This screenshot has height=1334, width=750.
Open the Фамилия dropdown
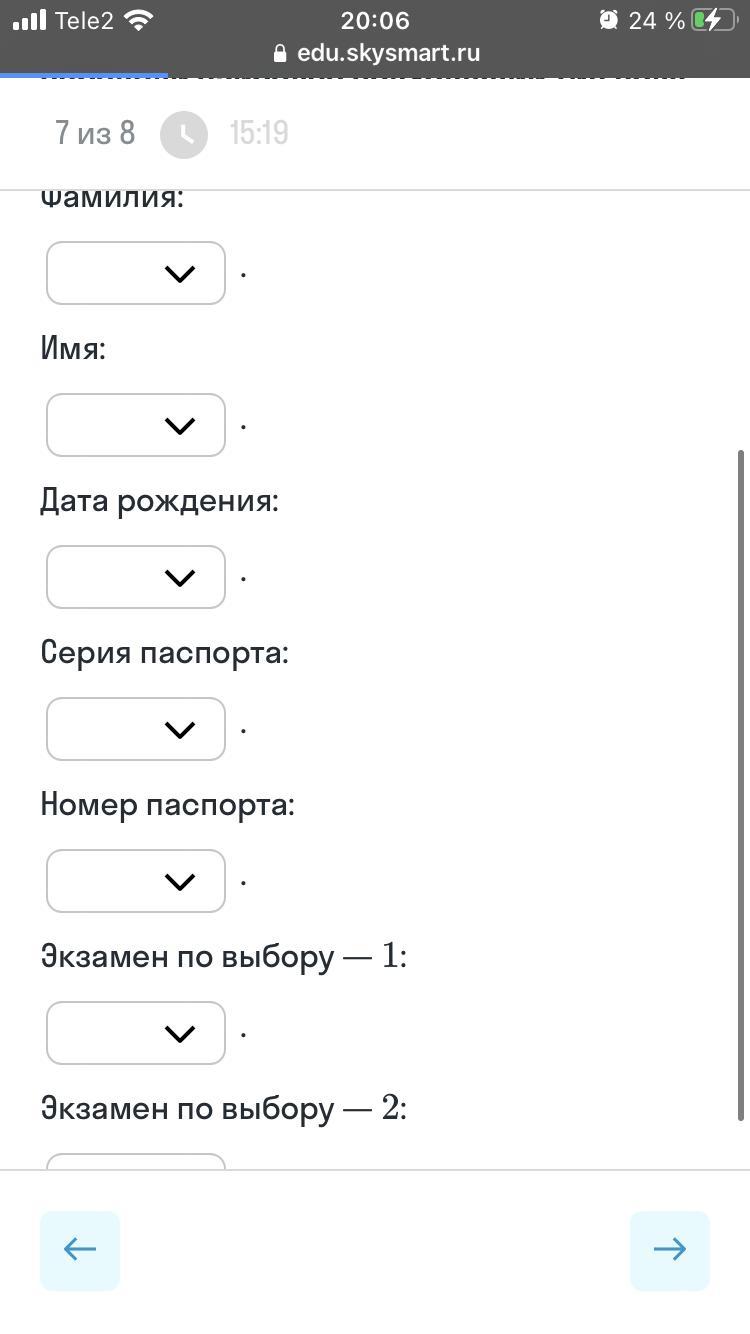click(x=136, y=273)
